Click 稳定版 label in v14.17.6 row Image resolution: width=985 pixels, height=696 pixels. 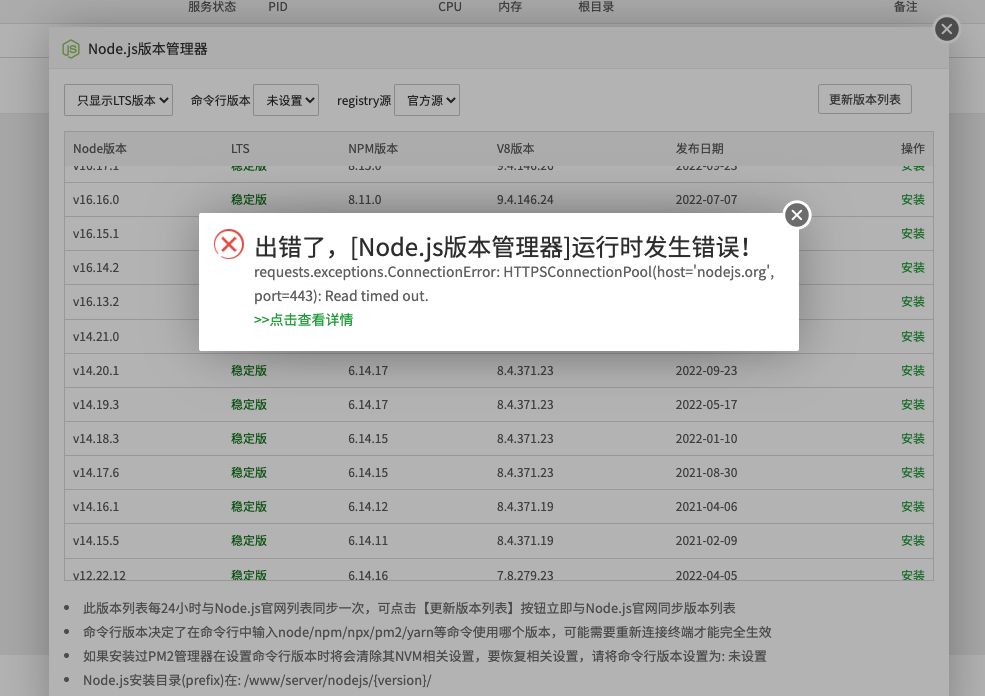pyautogui.click(x=249, y=472)
